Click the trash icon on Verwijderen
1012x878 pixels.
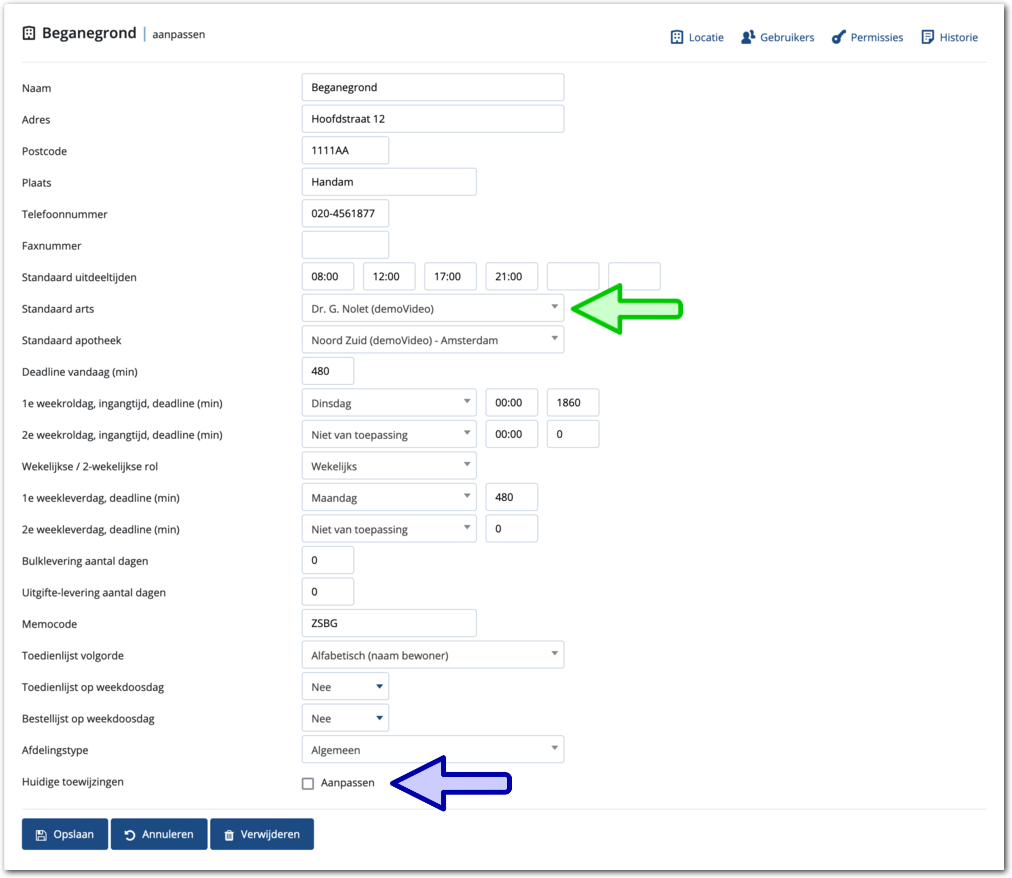229,835
